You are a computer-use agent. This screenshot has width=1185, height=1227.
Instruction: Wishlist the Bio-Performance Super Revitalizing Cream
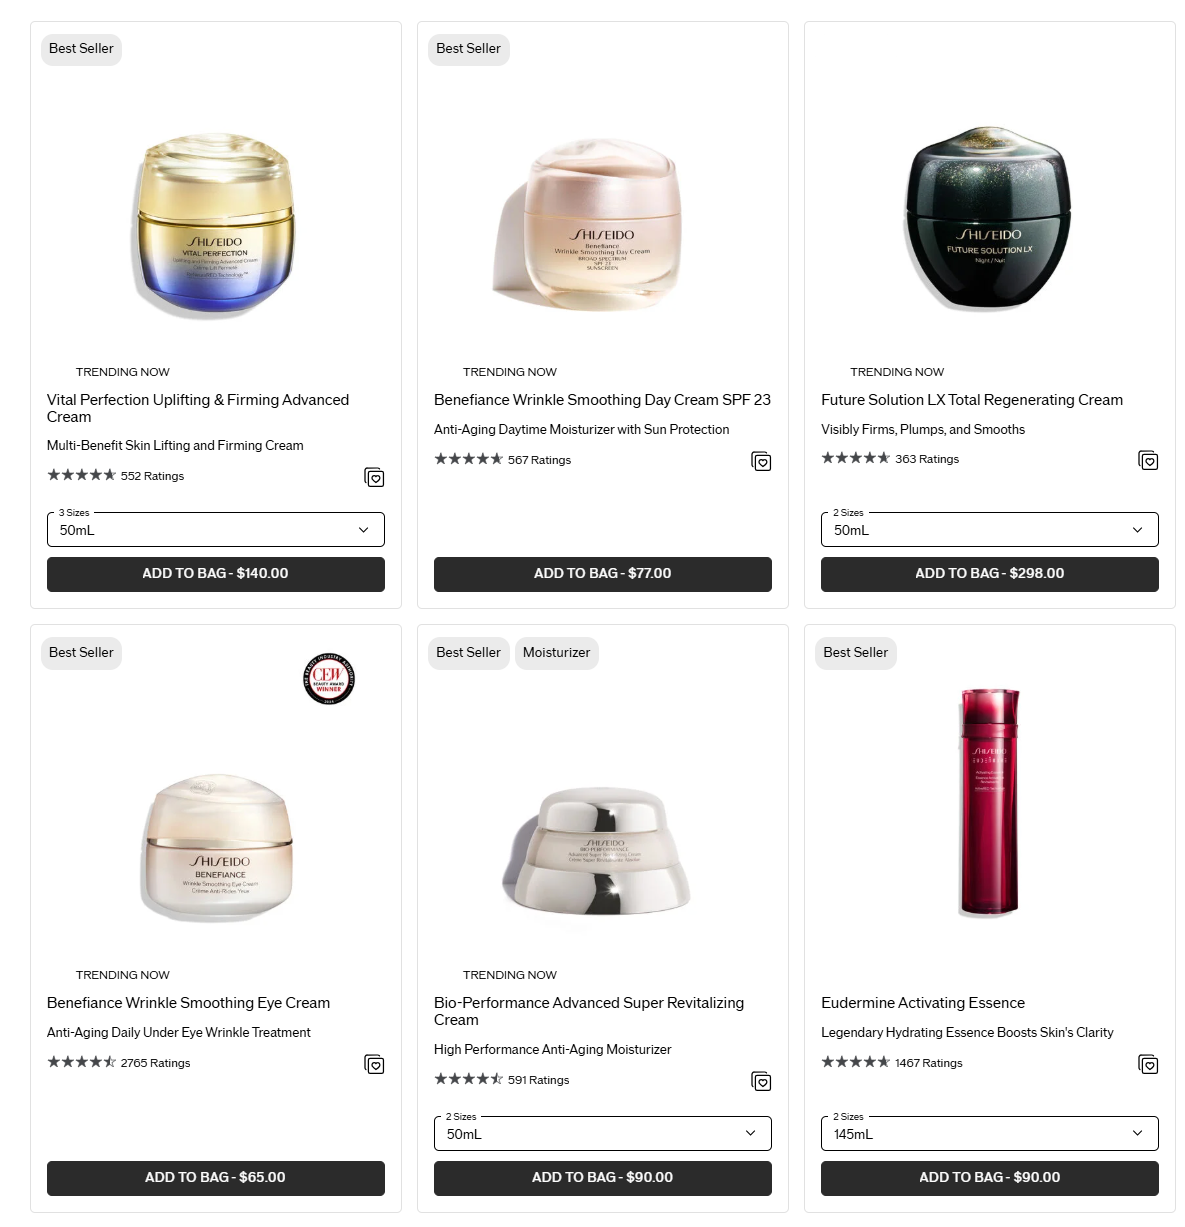pyautogui.click(x=761, y=1081)
